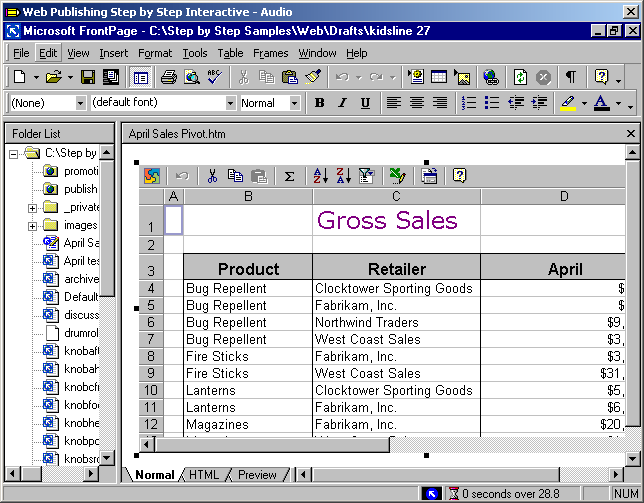Screen dimensions: 644x503
Task: Click the Open folder icon
Action: [53, 77]
